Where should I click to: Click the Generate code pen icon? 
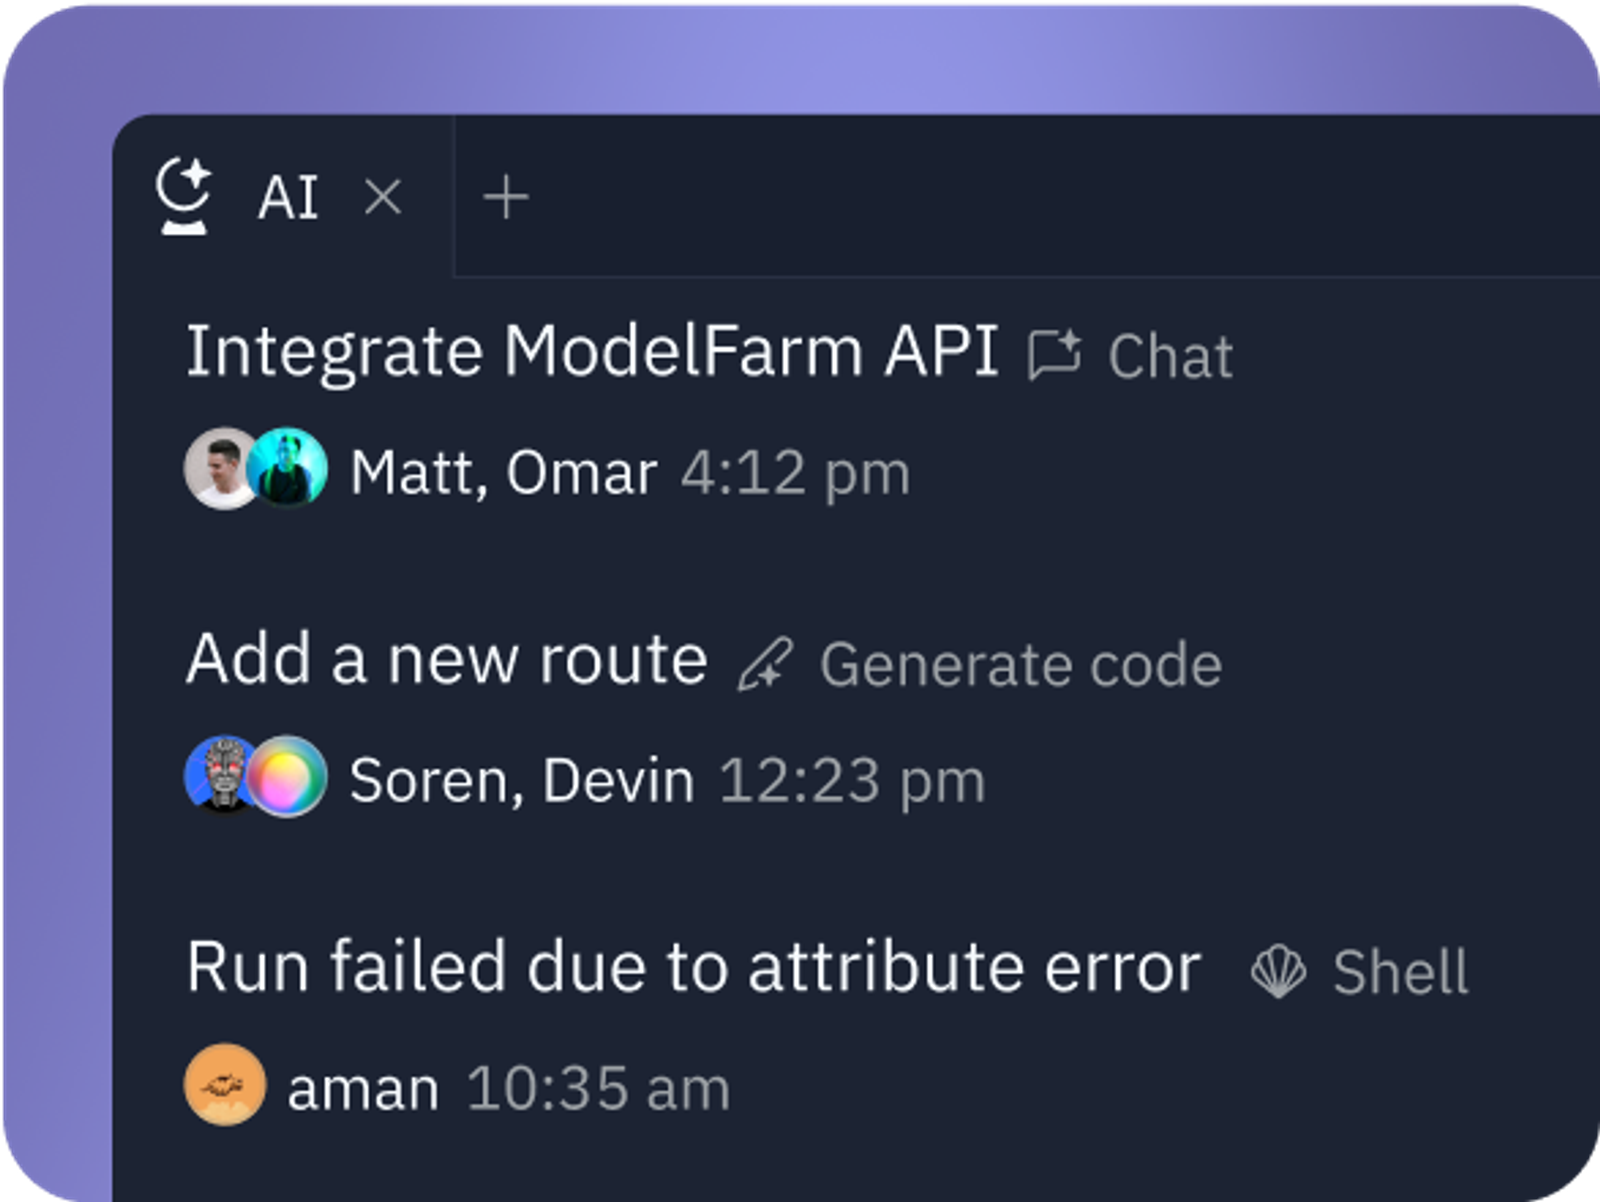pyautogui.click(x=766, y=665)
